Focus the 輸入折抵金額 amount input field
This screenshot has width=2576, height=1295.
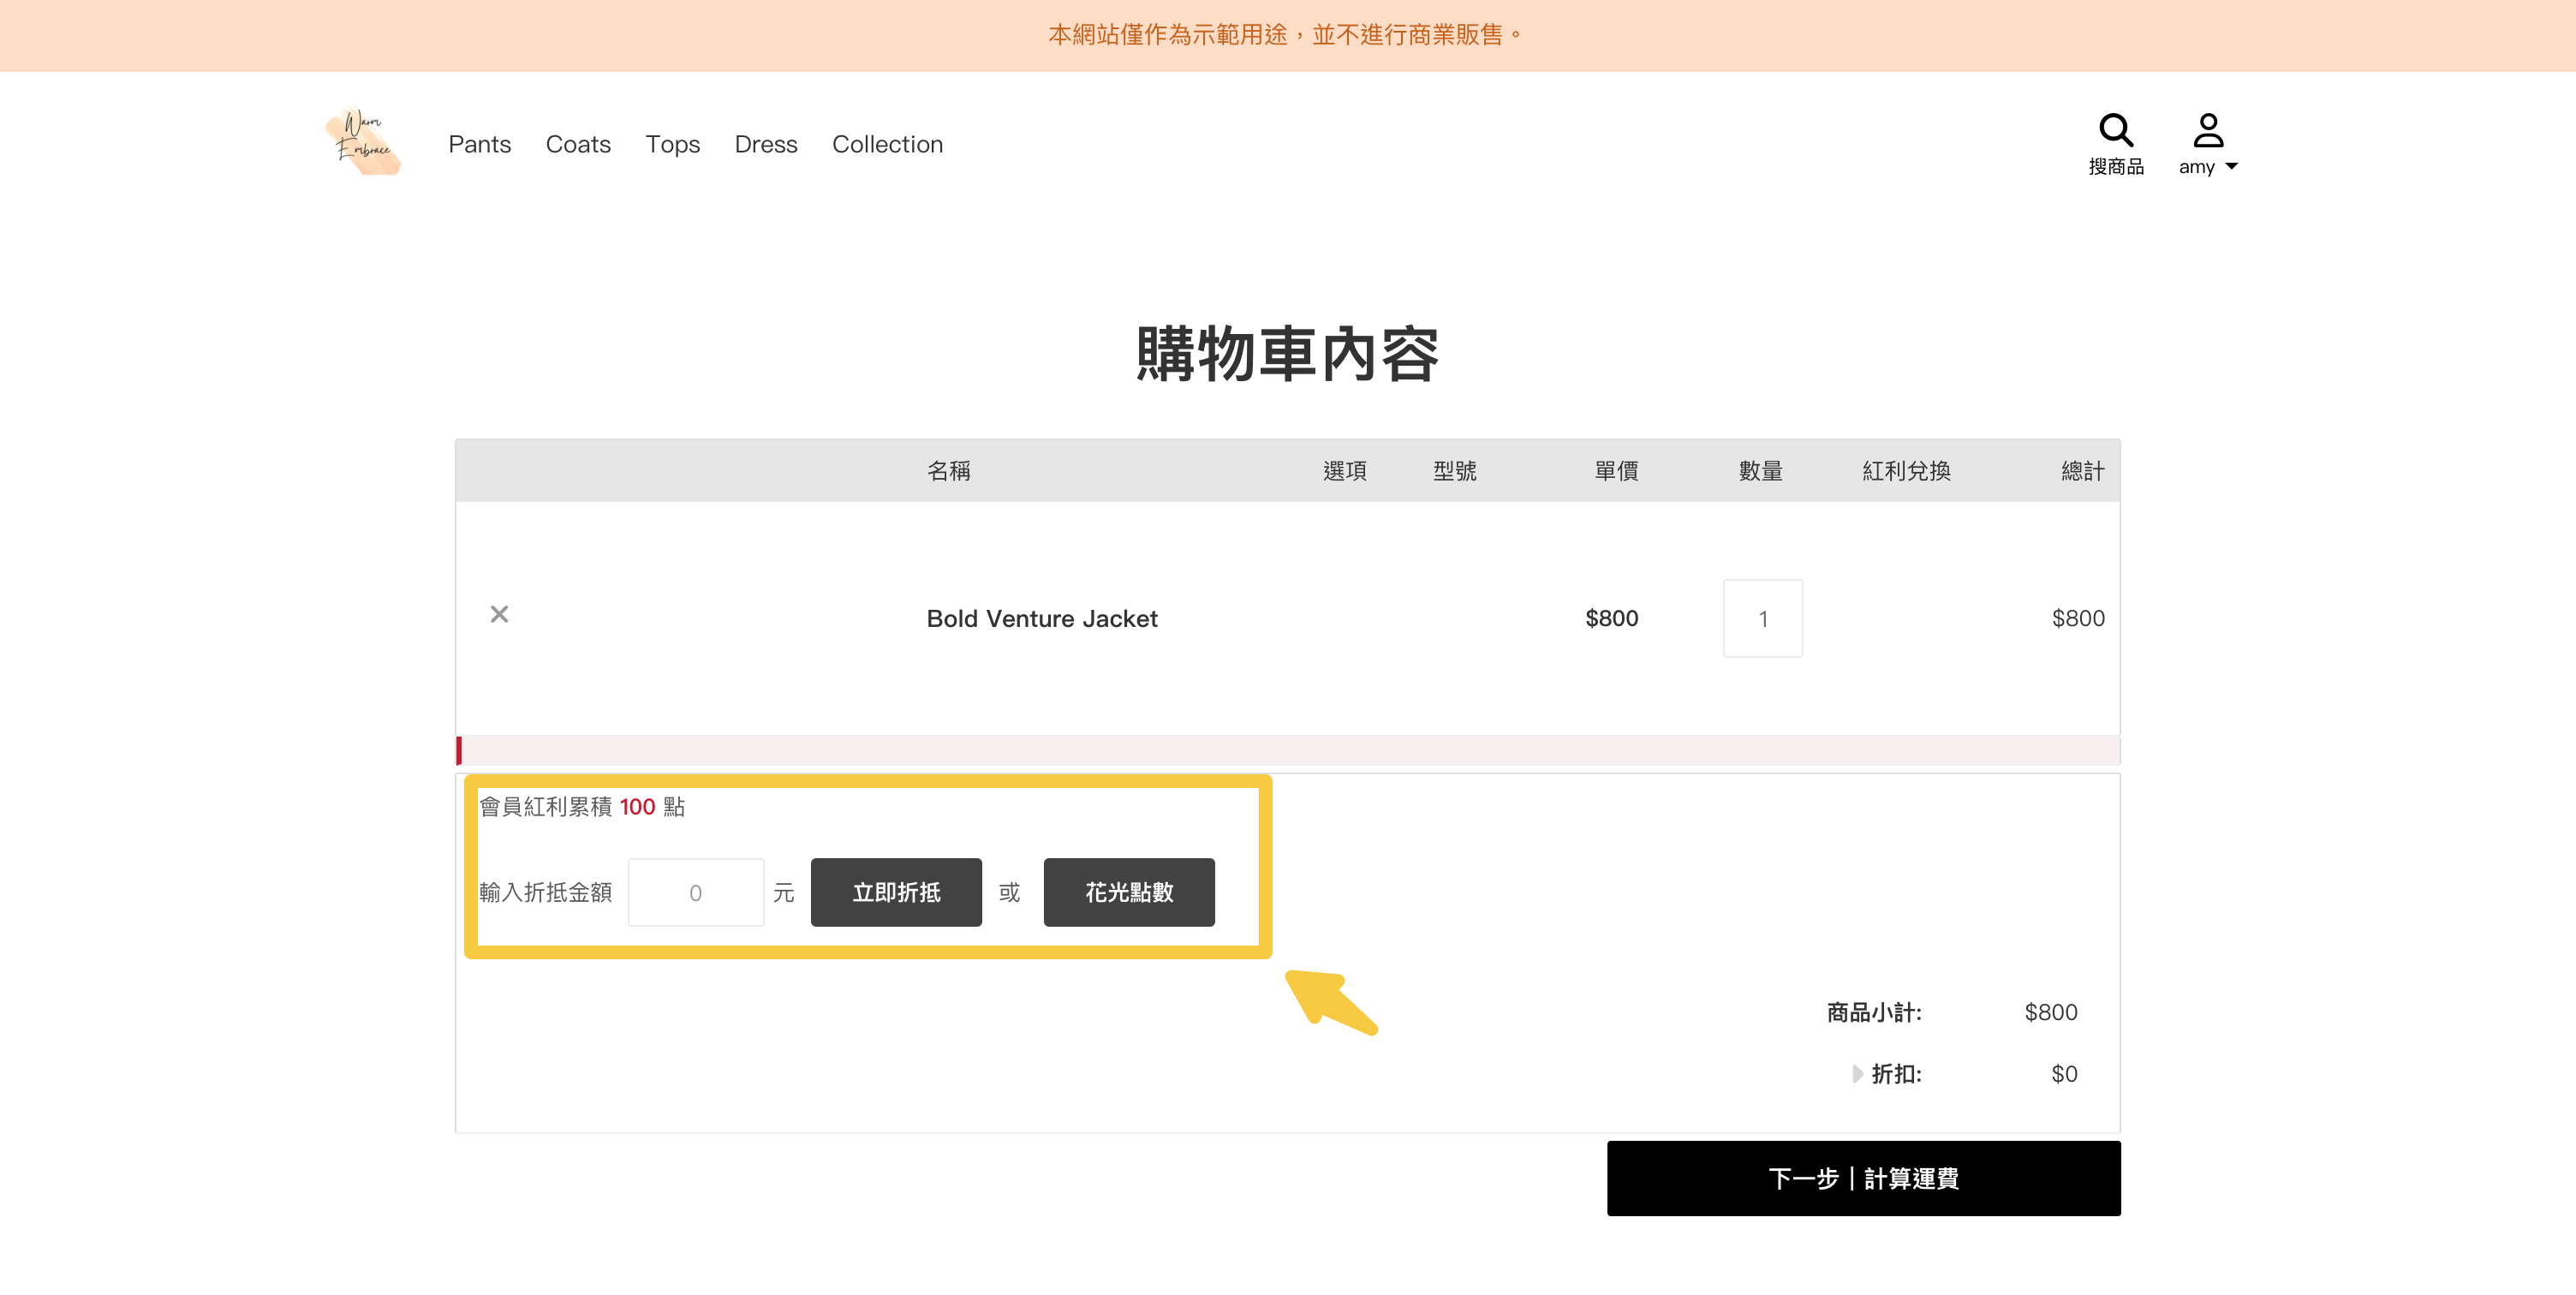point(695,892)
